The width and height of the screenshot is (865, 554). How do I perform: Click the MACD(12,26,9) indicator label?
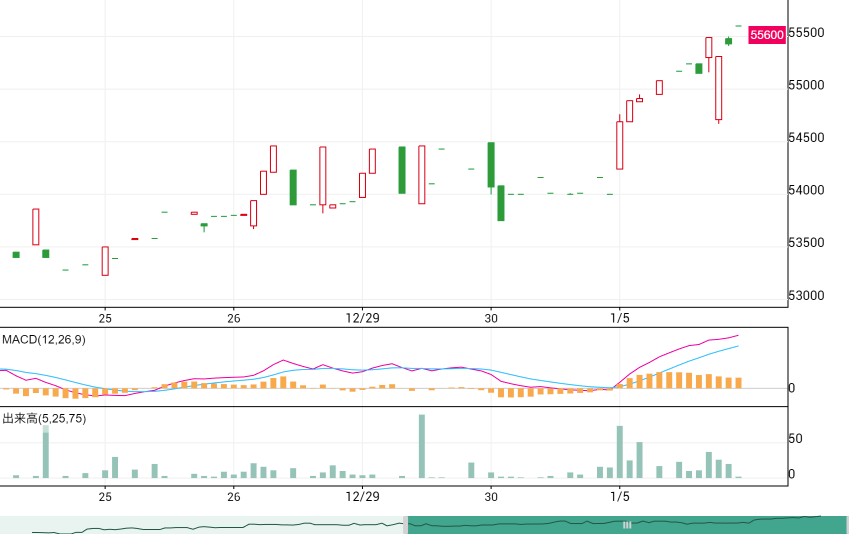click(x=44, y=339)
